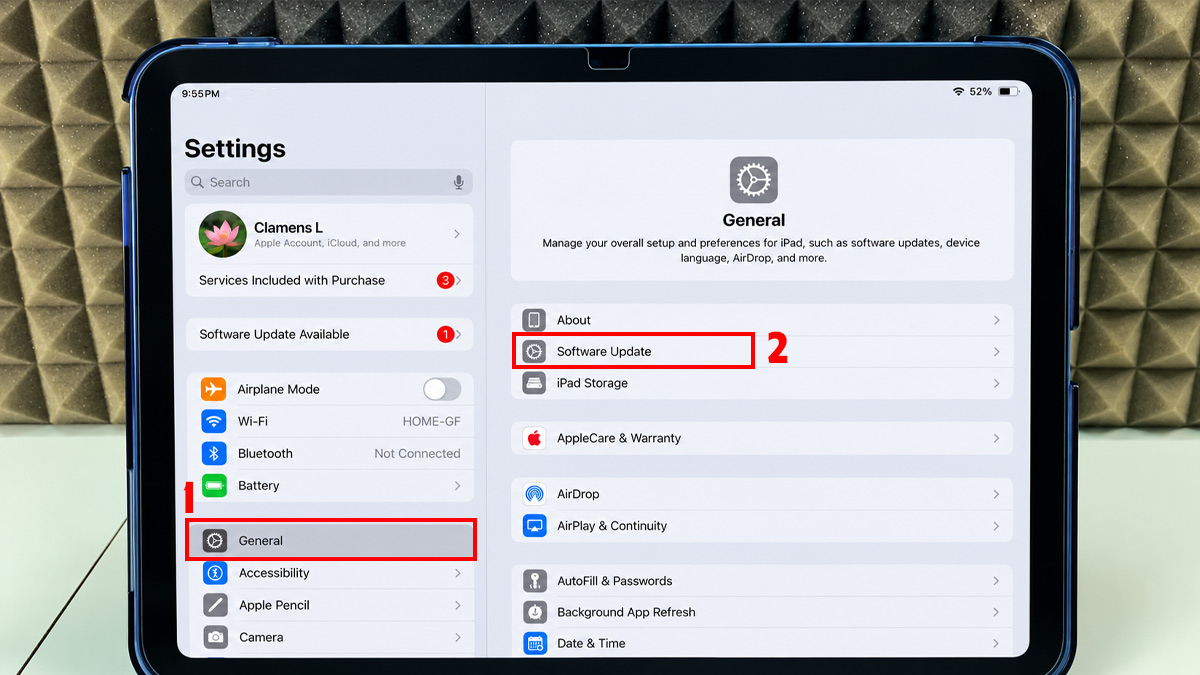Tap the Camera icon in sidebar

point(215,637)
